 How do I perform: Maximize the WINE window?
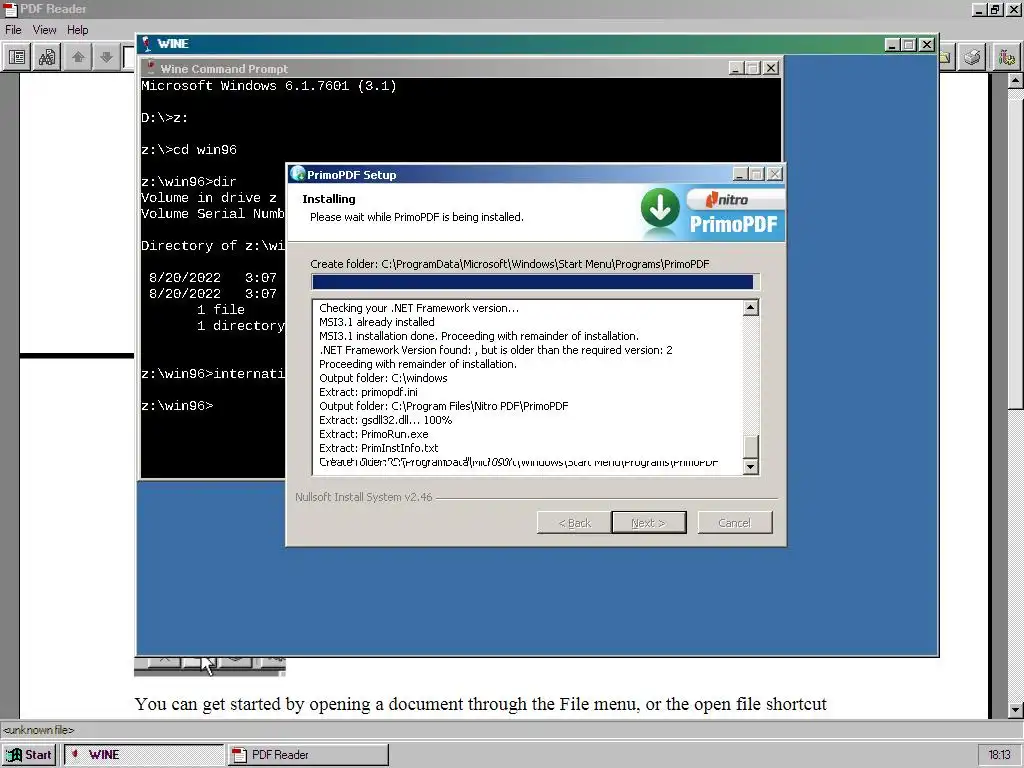point(909,44)
